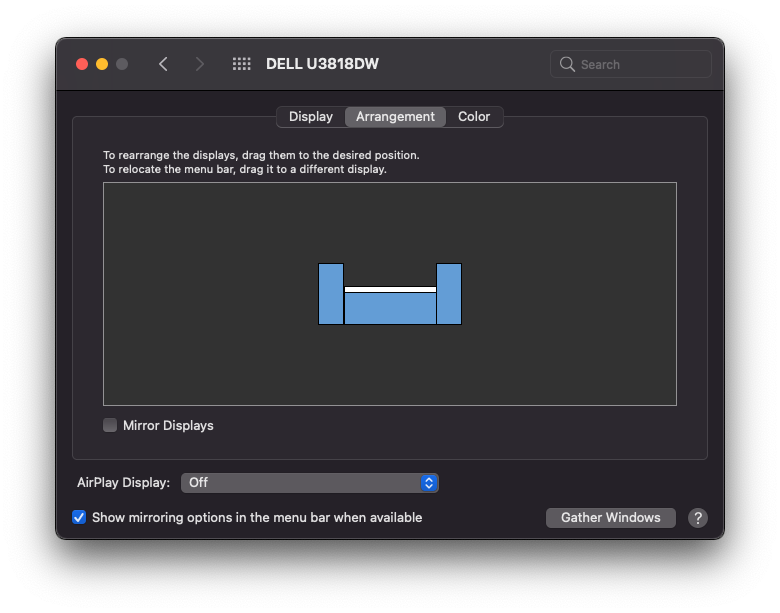780x613 pixels.
Task: Click into the Search field
Action: click(631, 64)
